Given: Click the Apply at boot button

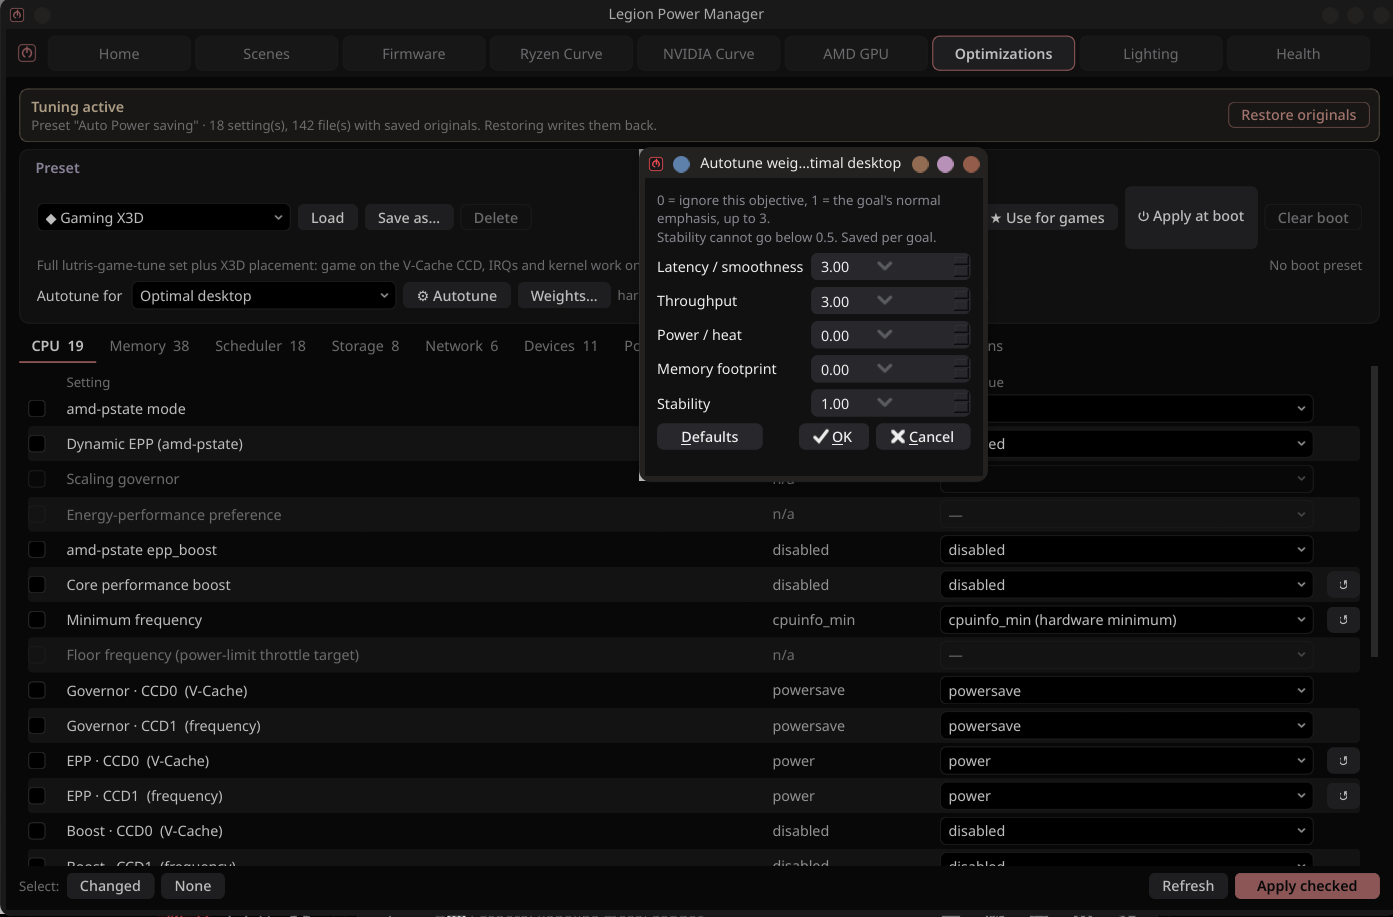Looking at the screenshot, I should pos(1191,217).
